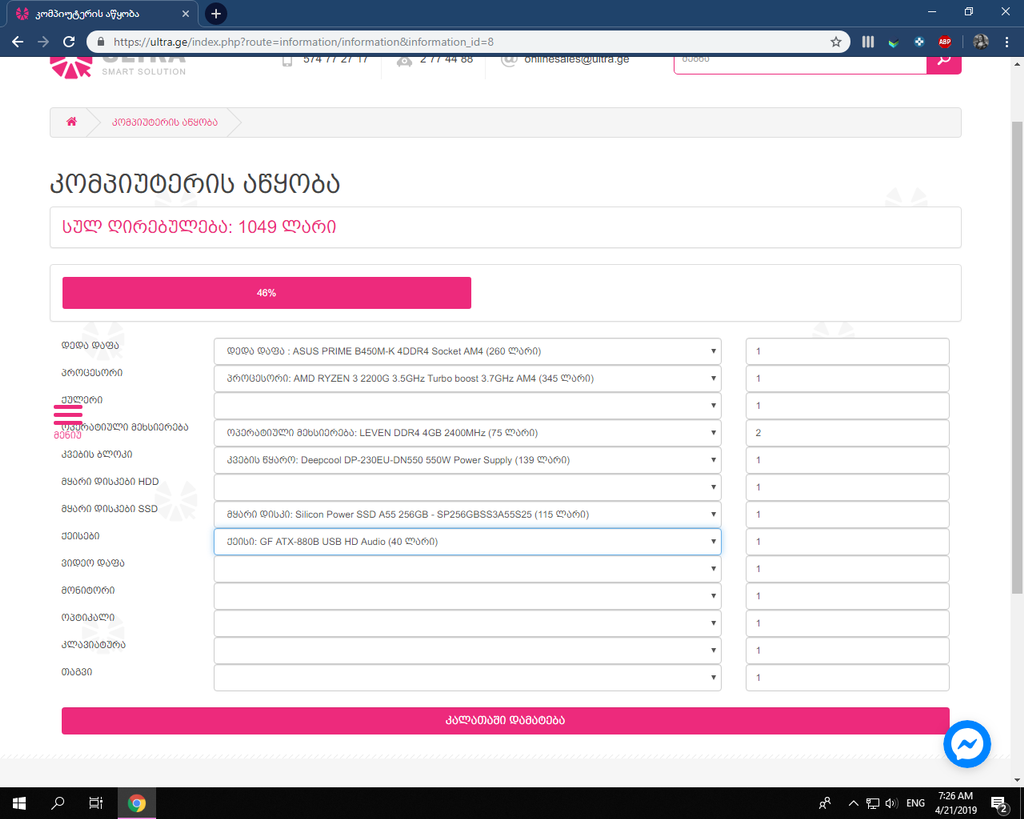
Task: Open the empty video card dropdown
Action: point(468,569)
